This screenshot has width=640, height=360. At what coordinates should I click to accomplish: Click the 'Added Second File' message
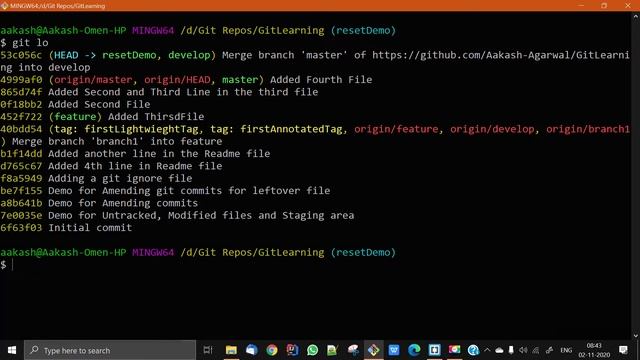pos(99,104)
